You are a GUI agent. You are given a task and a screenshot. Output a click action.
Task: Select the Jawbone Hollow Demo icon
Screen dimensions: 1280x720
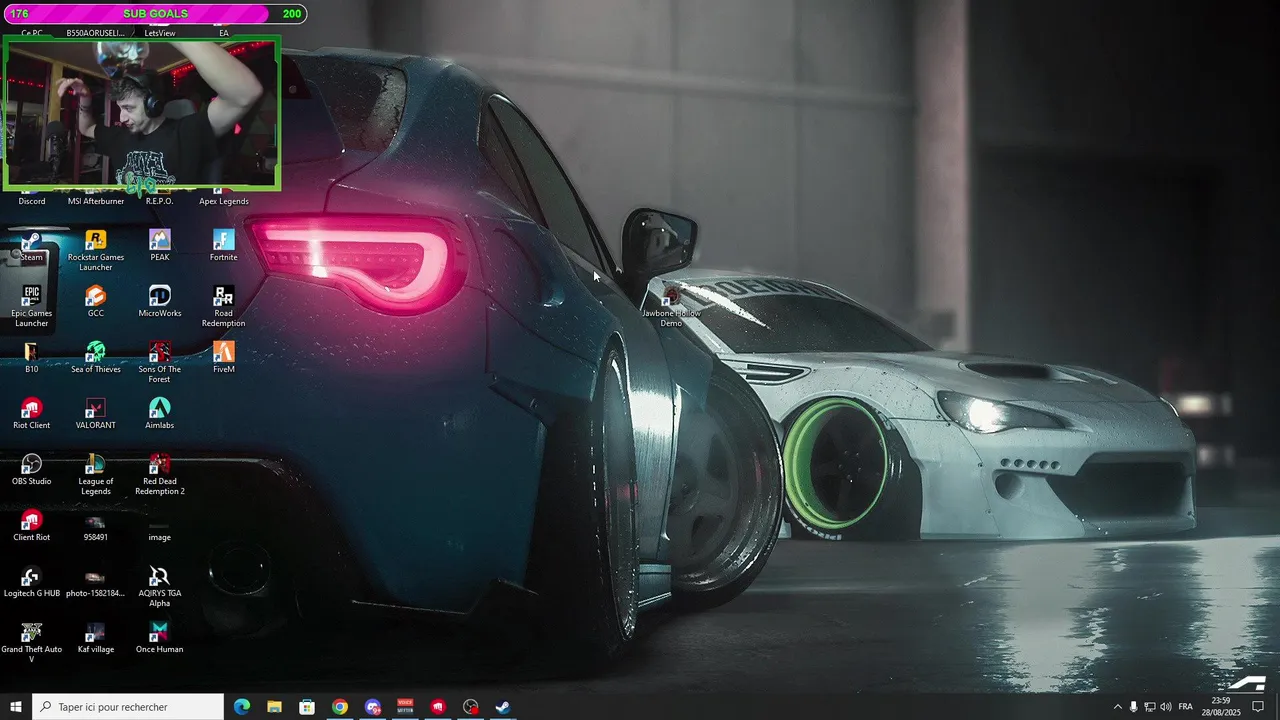tap(672, 307)
